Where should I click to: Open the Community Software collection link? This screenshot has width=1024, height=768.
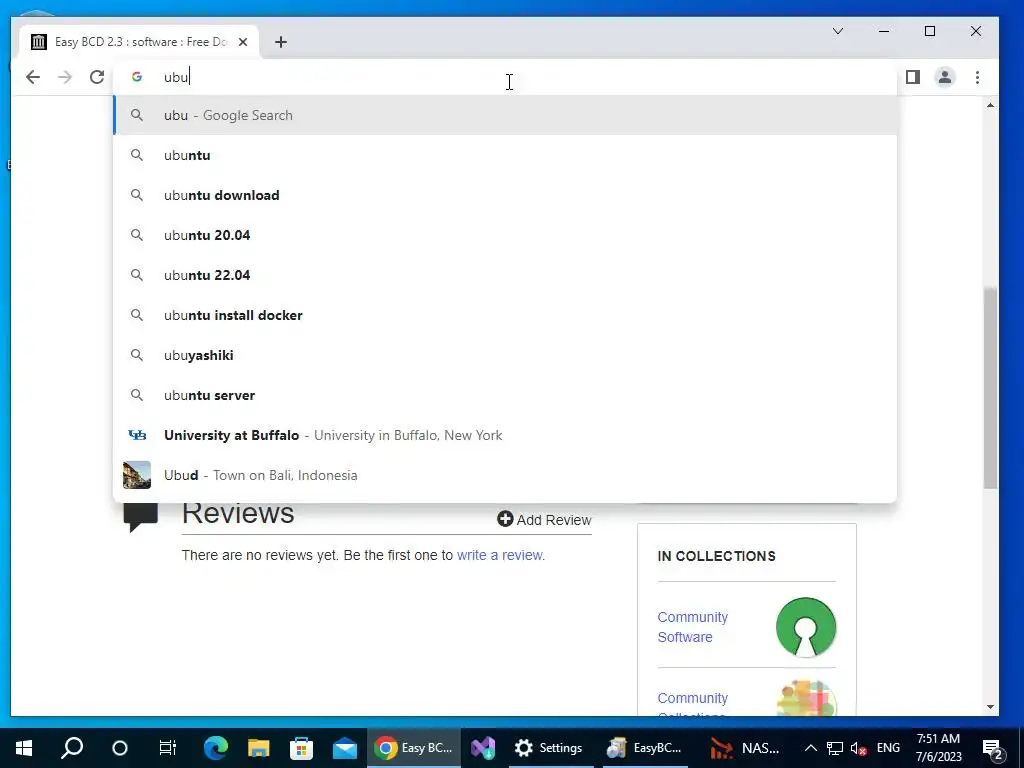pyautogui.click(x=692, y=627)
